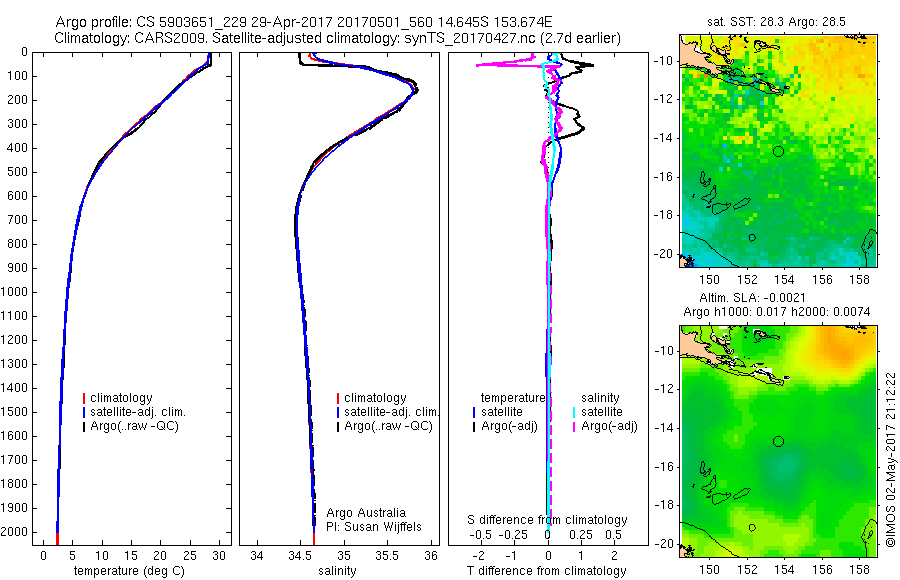Click the Climatology CARS2009 subtitle line
The width and height of the screenshot is (900, 580).
tap(338, 38)
